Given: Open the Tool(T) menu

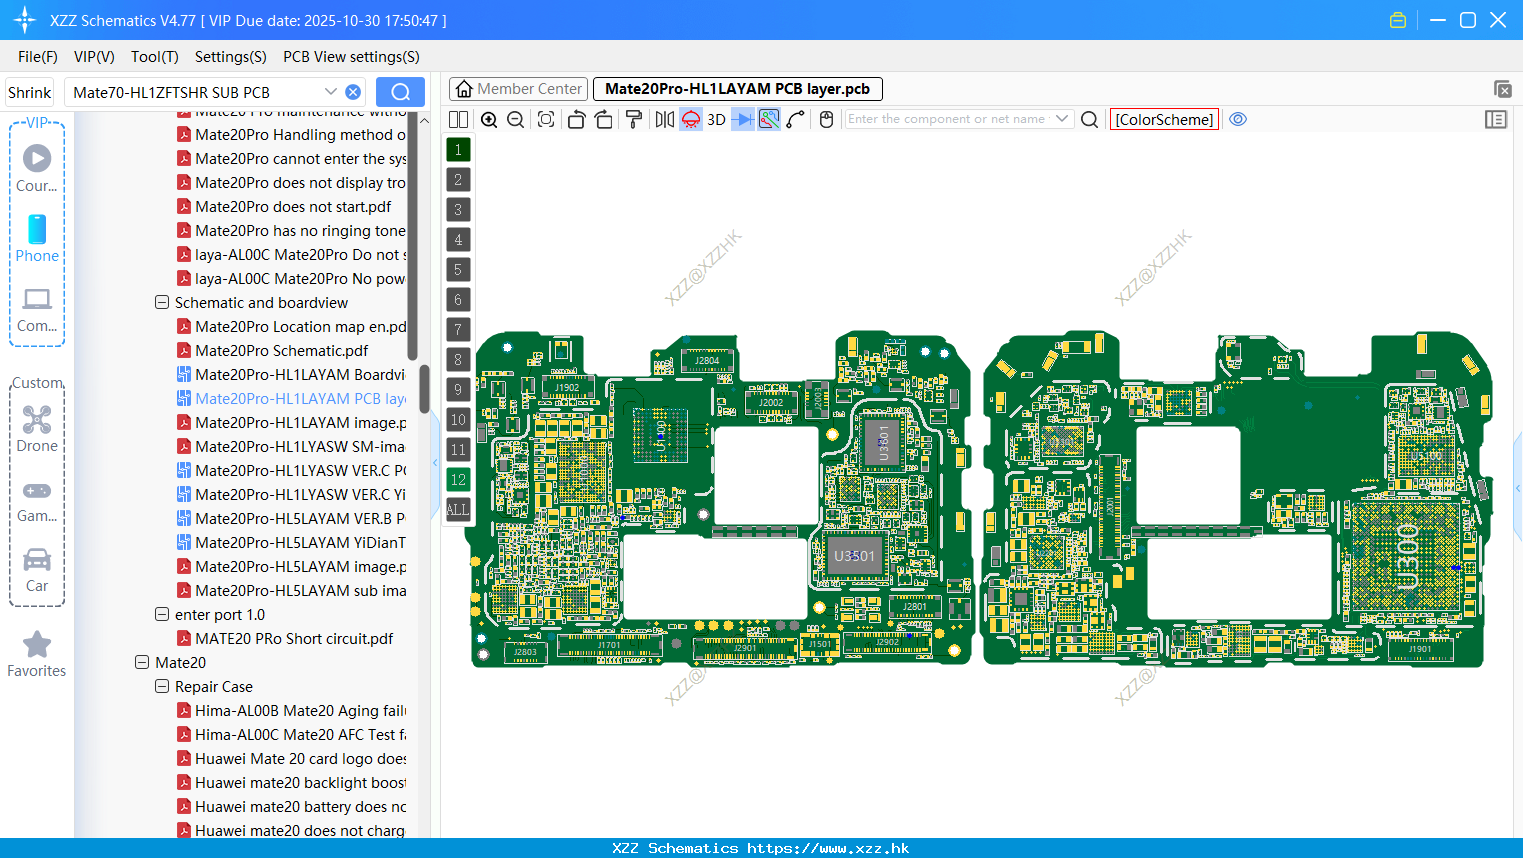Looking at the screenshot, I should 155,57.
